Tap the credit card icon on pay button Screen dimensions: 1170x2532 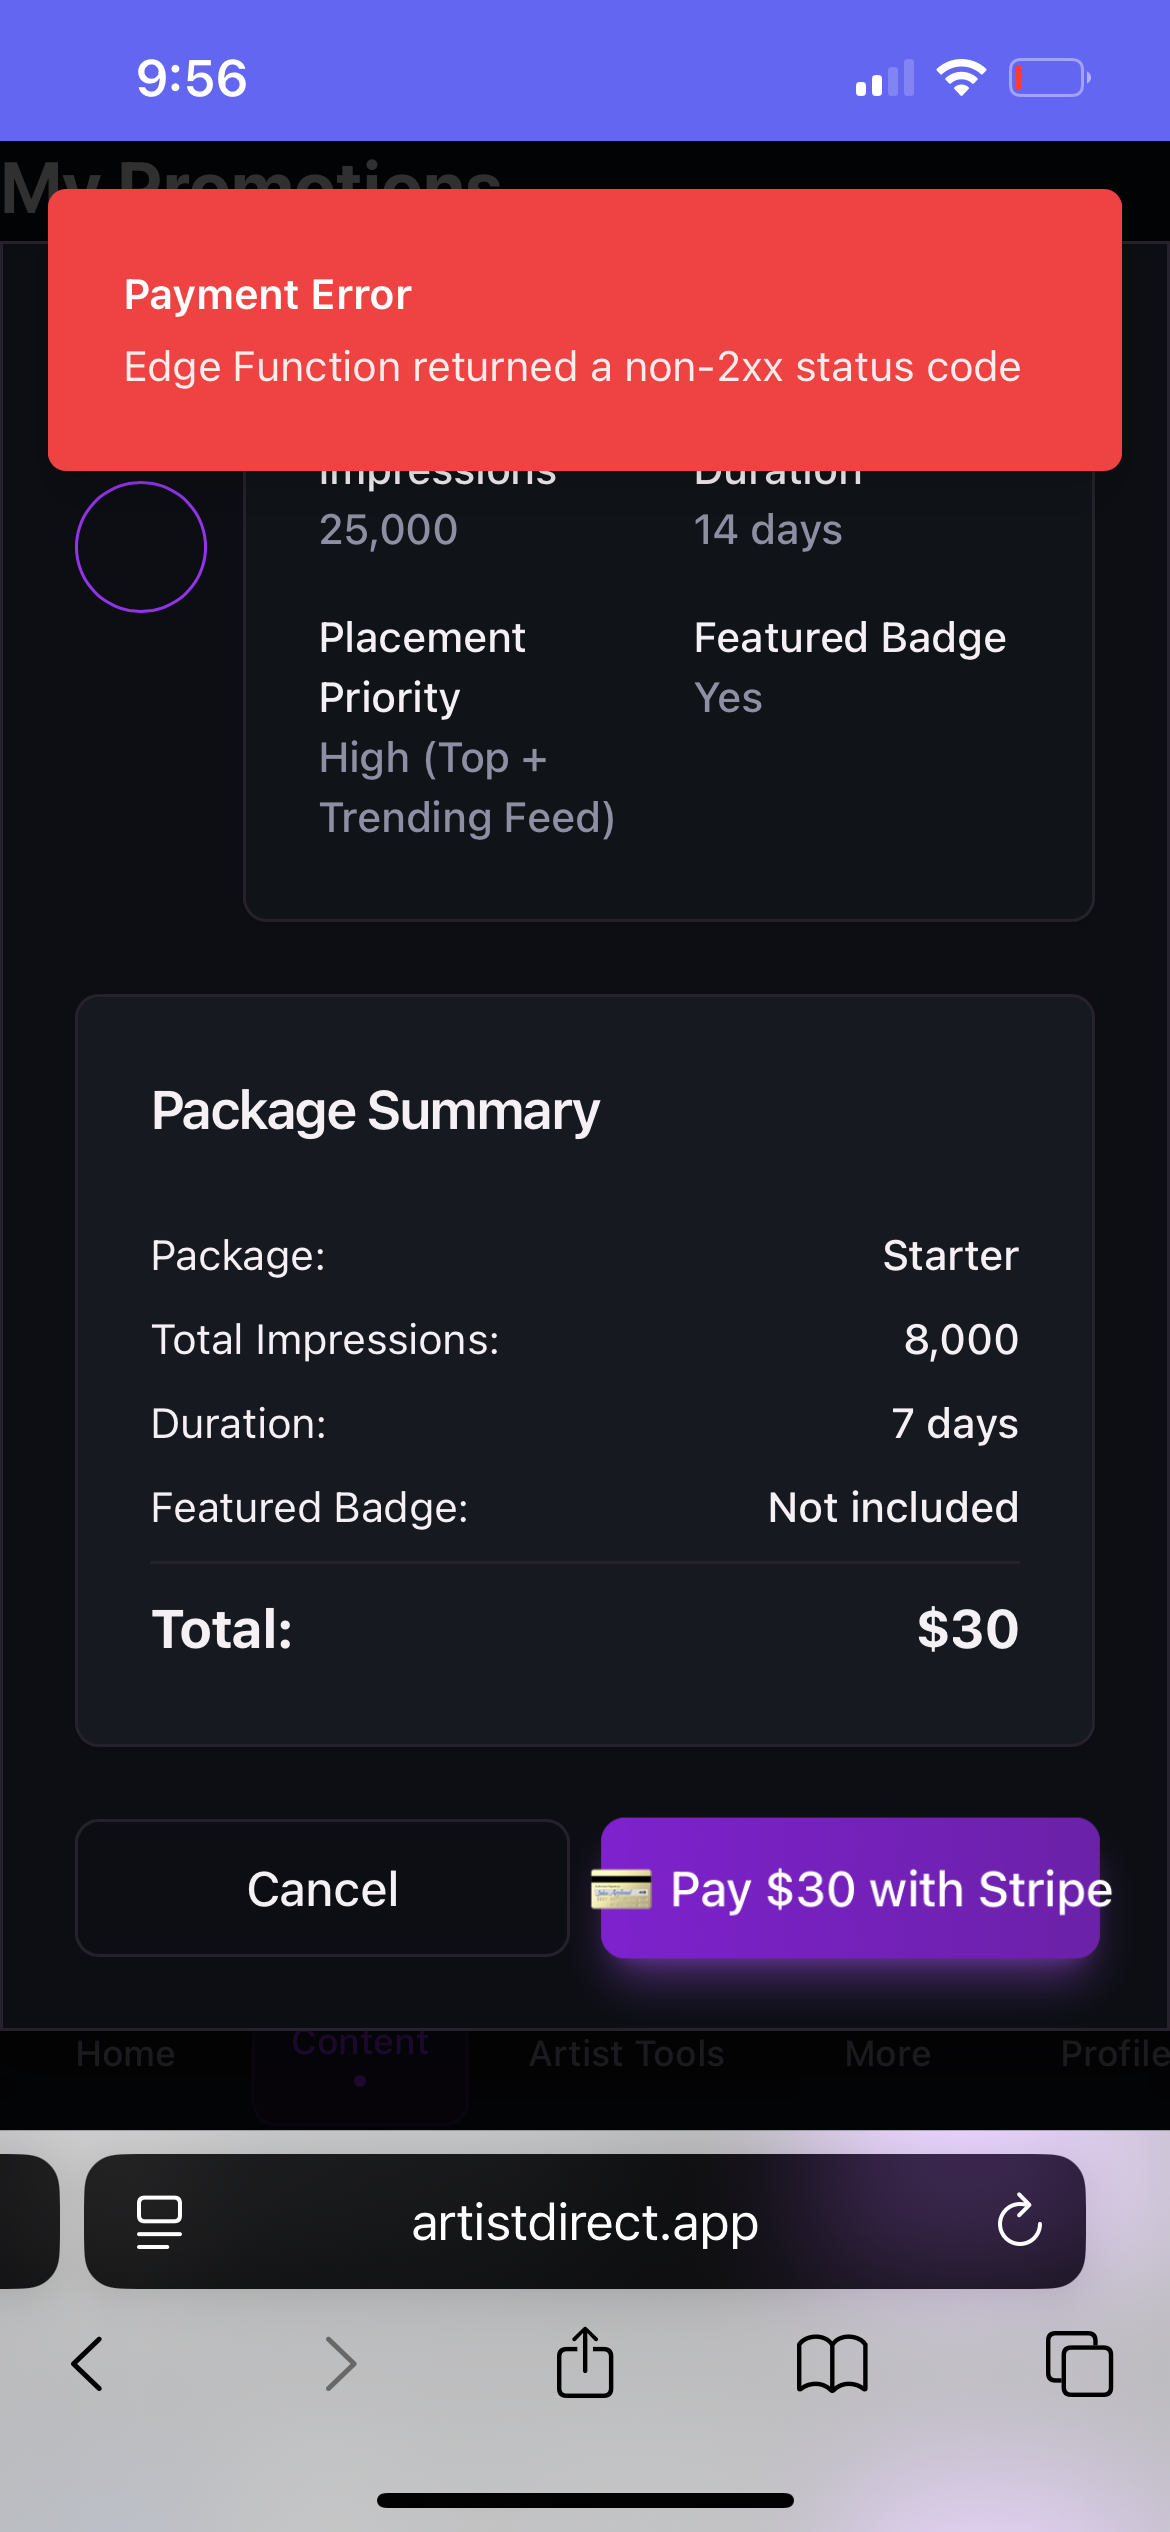pos(622,1889)
